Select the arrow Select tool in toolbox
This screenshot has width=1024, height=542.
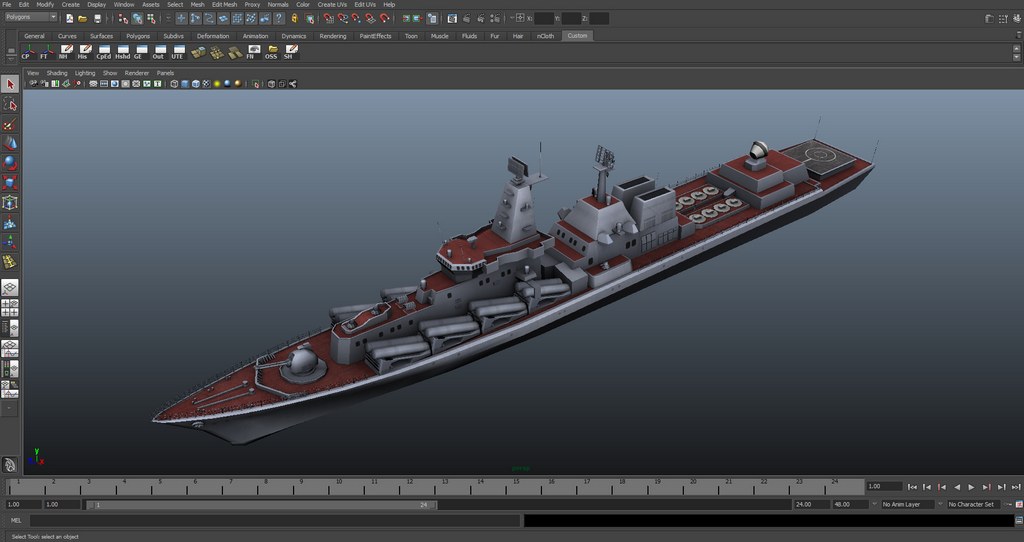pyautogui.click(x=10, y=85)
